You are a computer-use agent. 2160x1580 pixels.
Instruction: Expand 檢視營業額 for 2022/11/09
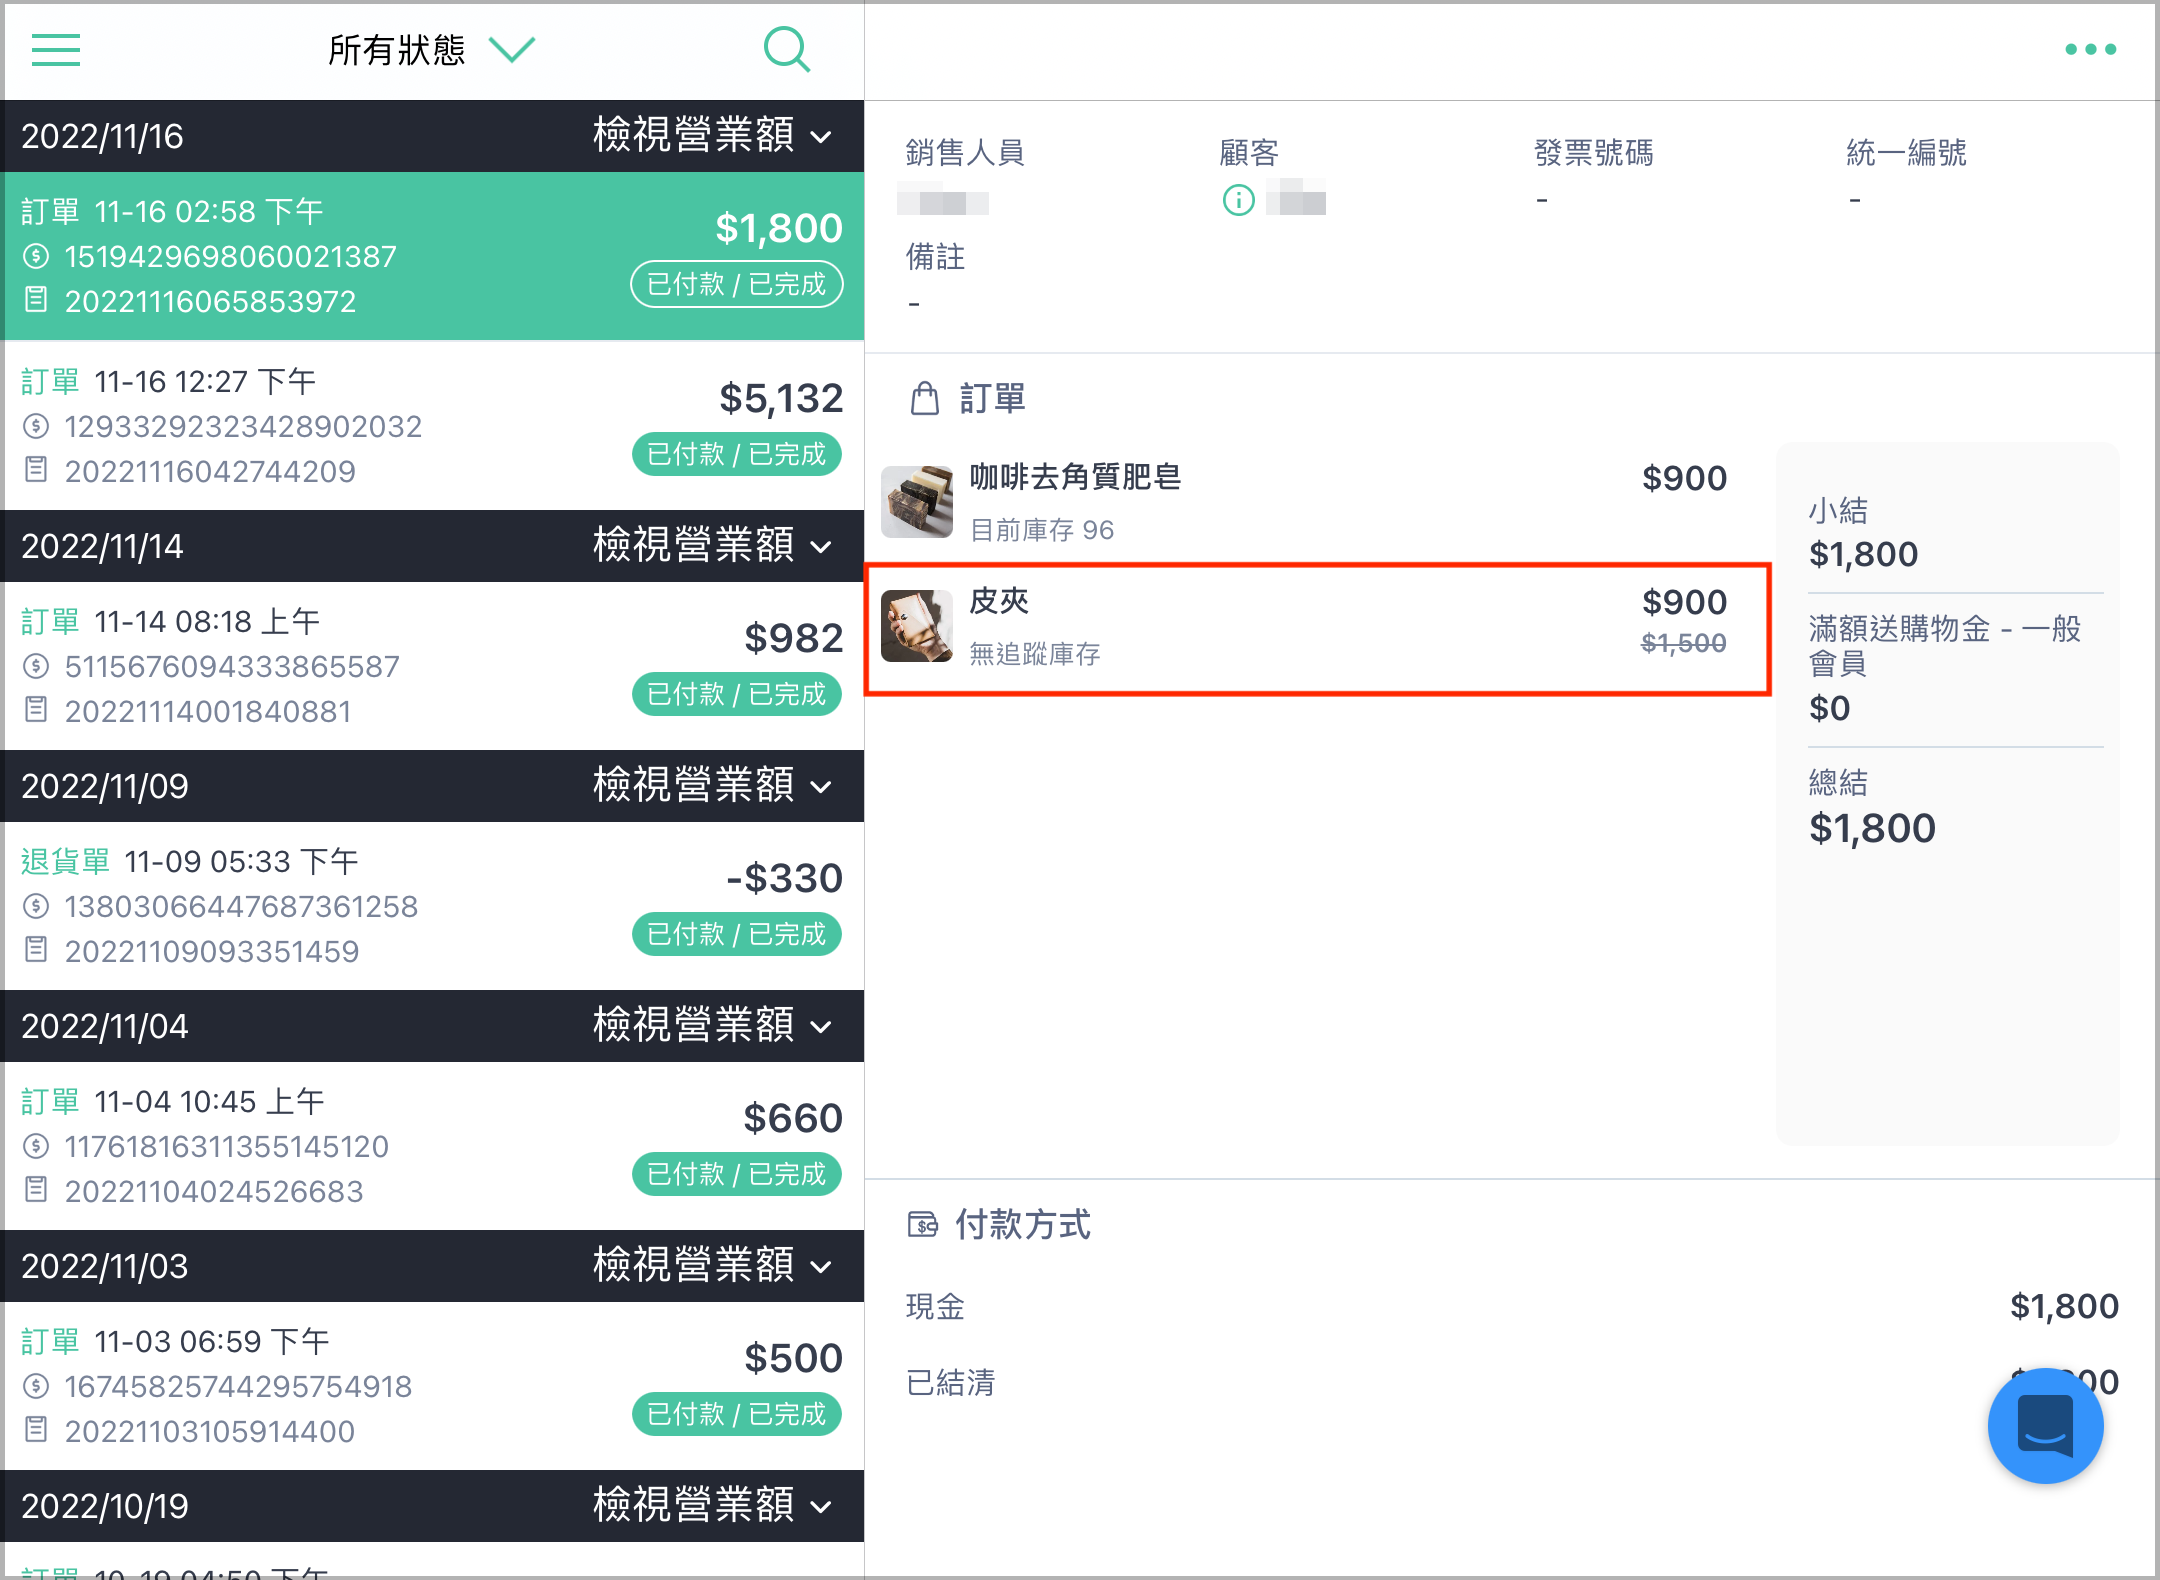coord(712,786)
